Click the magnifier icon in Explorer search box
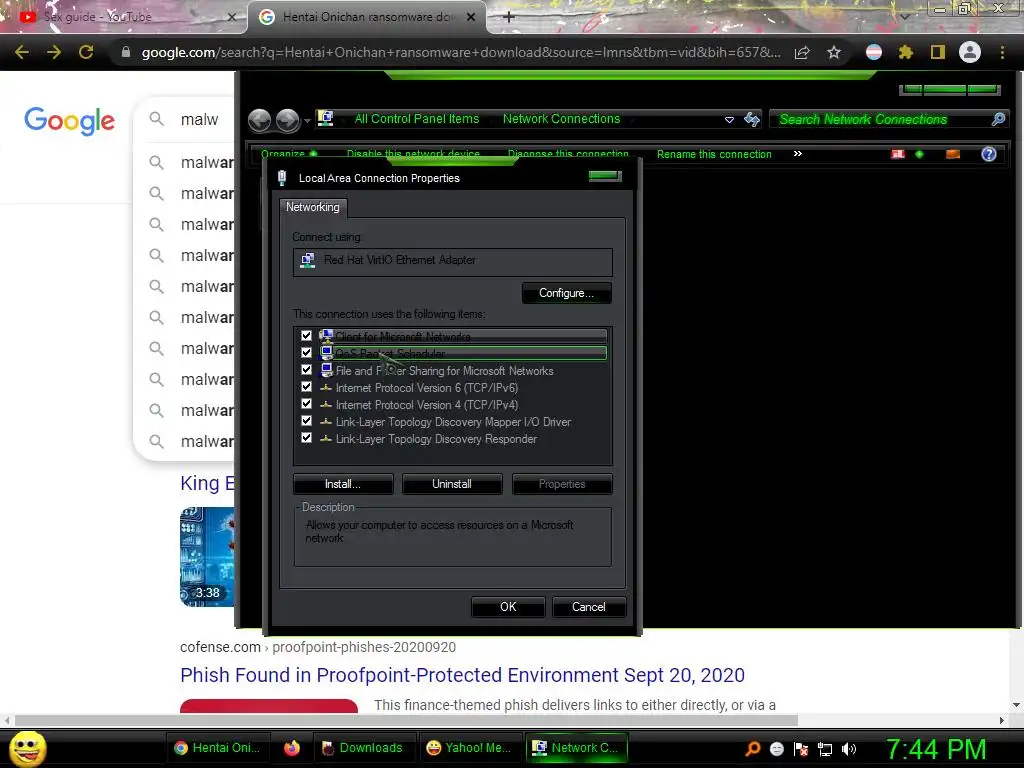The height and width of the screenshot is (768, 1024). (998, 120)
